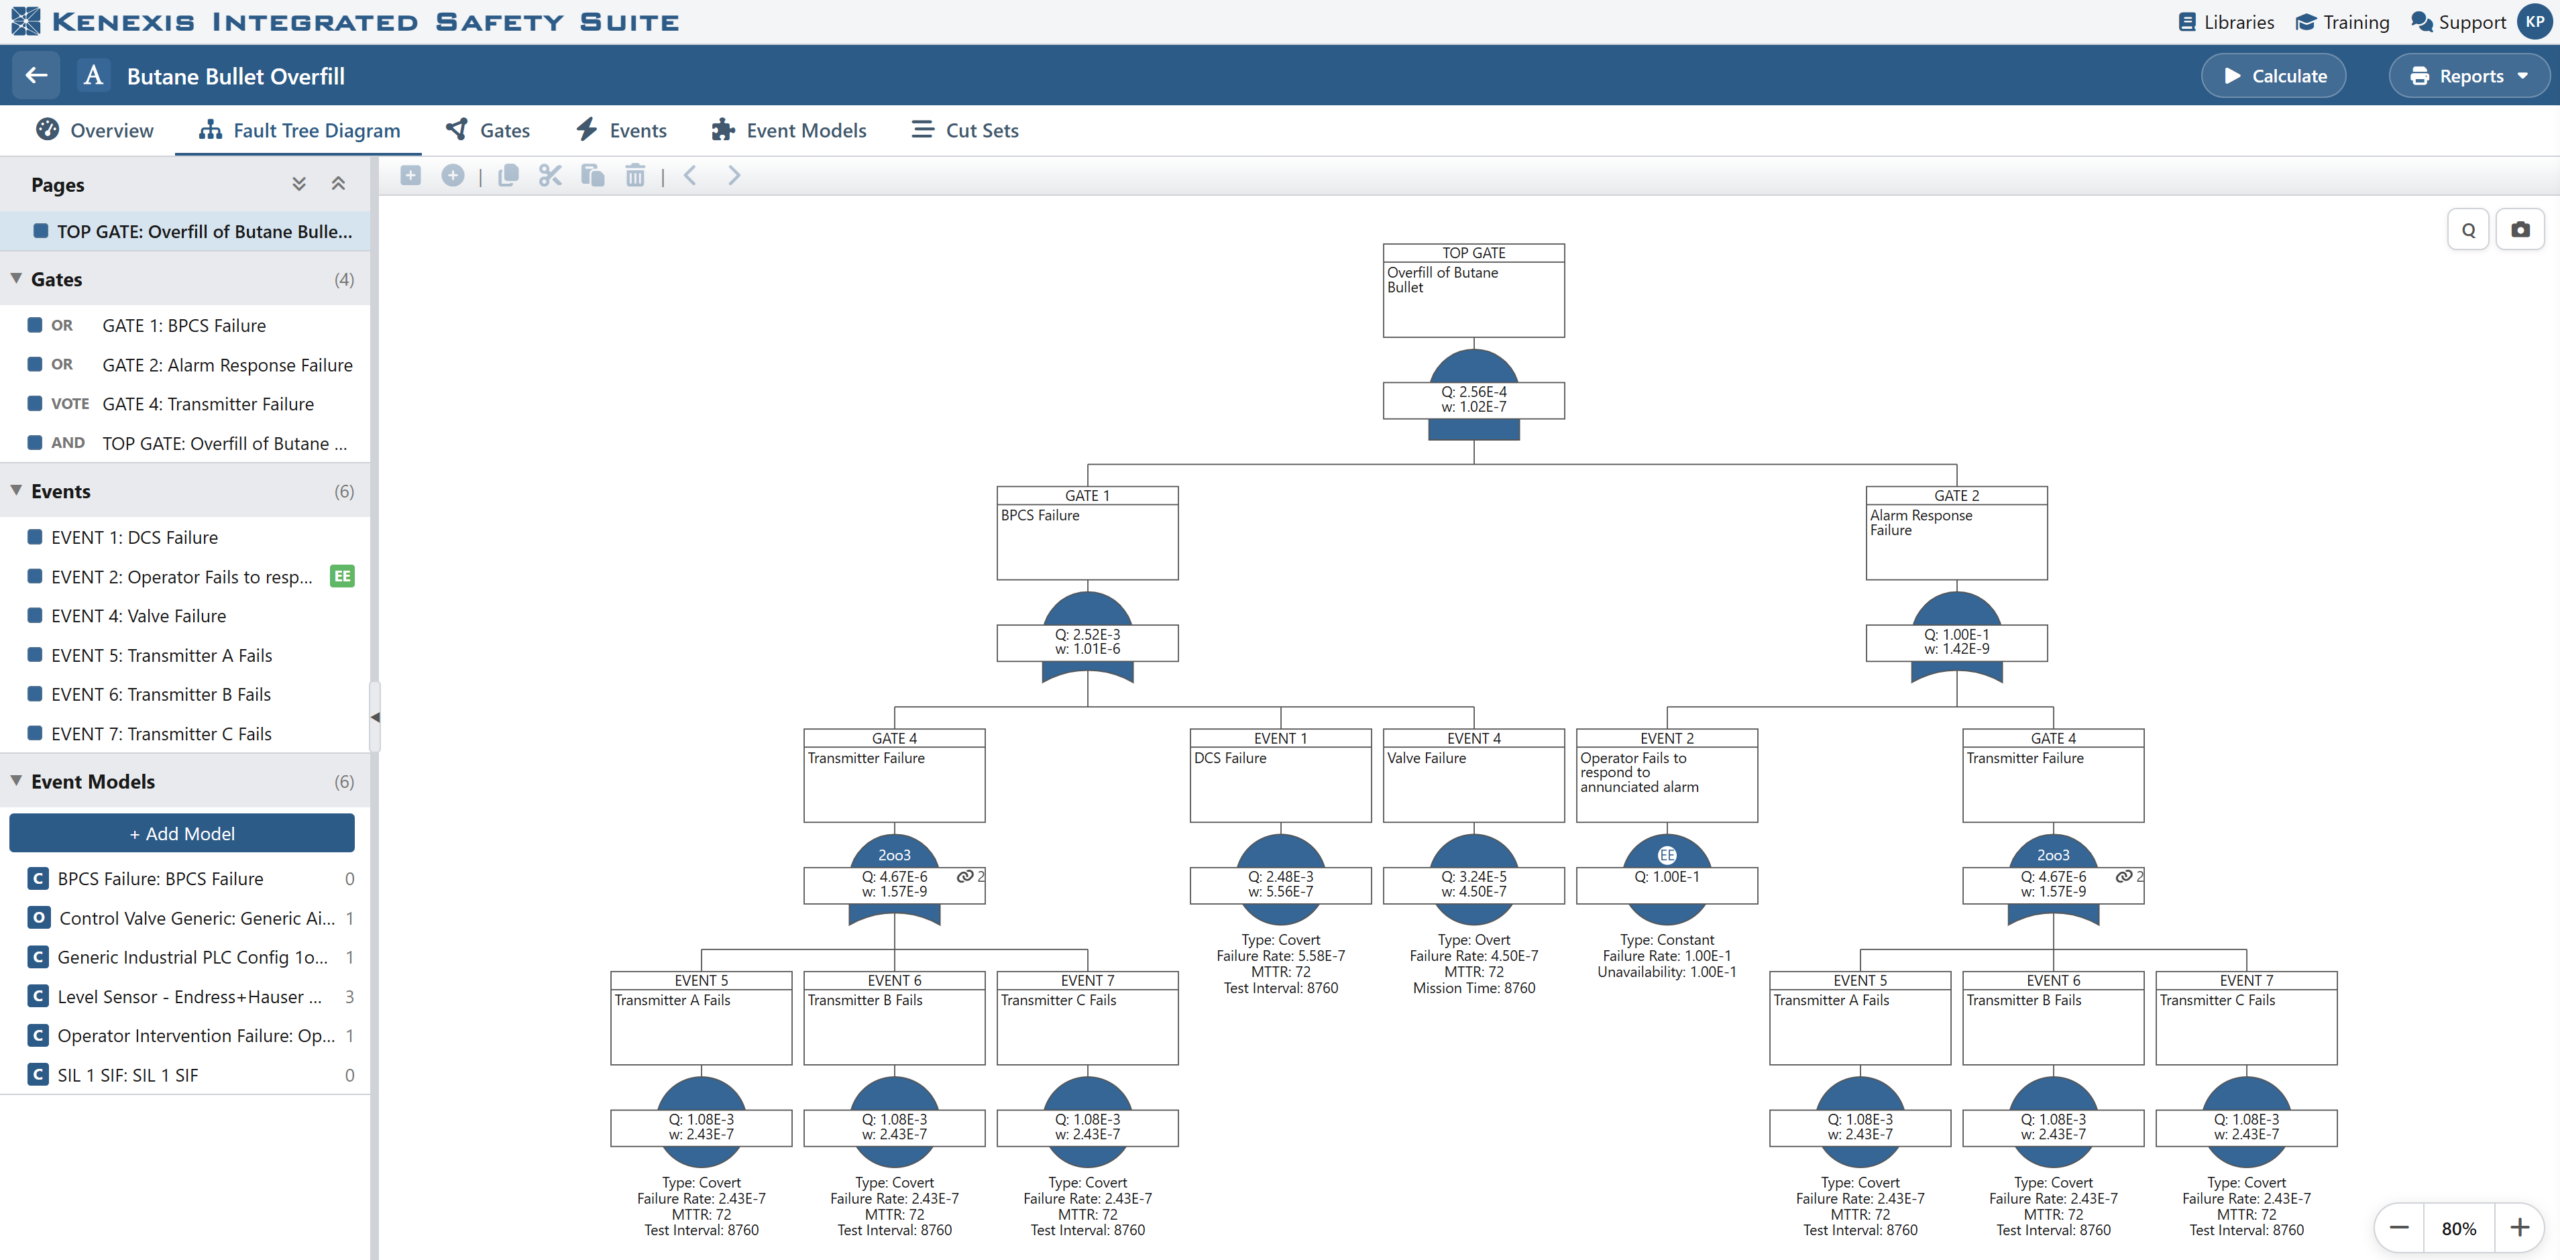Zoom in with the plus button

2520,1228
